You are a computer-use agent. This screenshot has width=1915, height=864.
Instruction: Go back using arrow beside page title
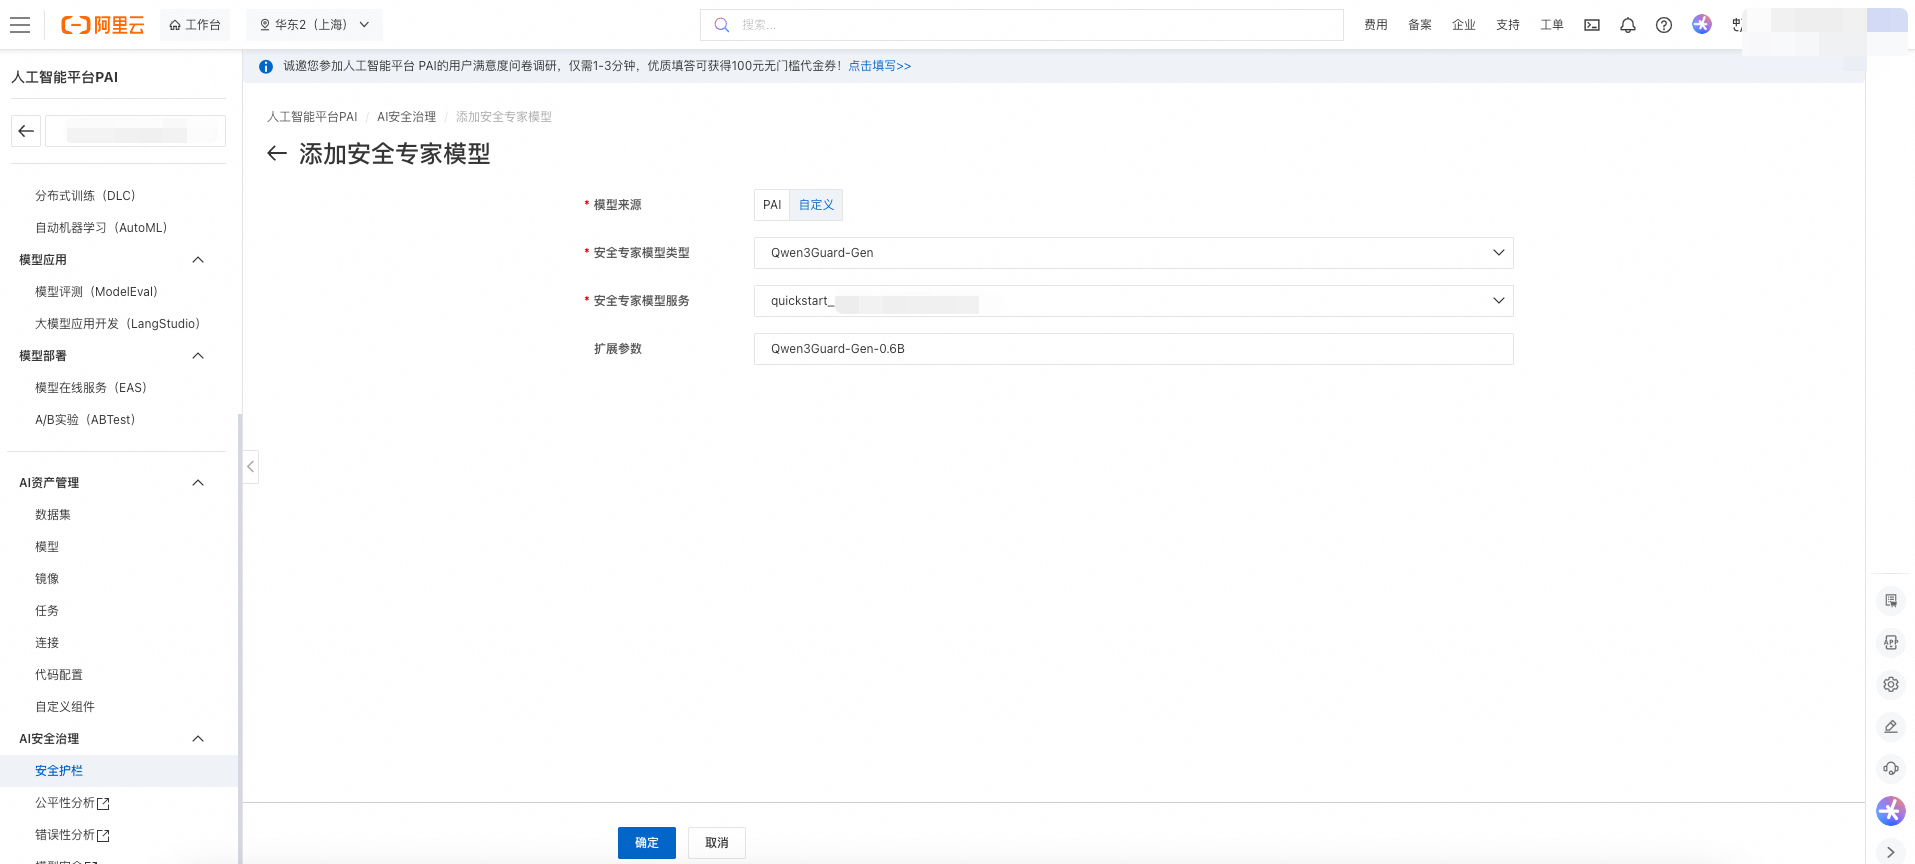coord(277,153)
